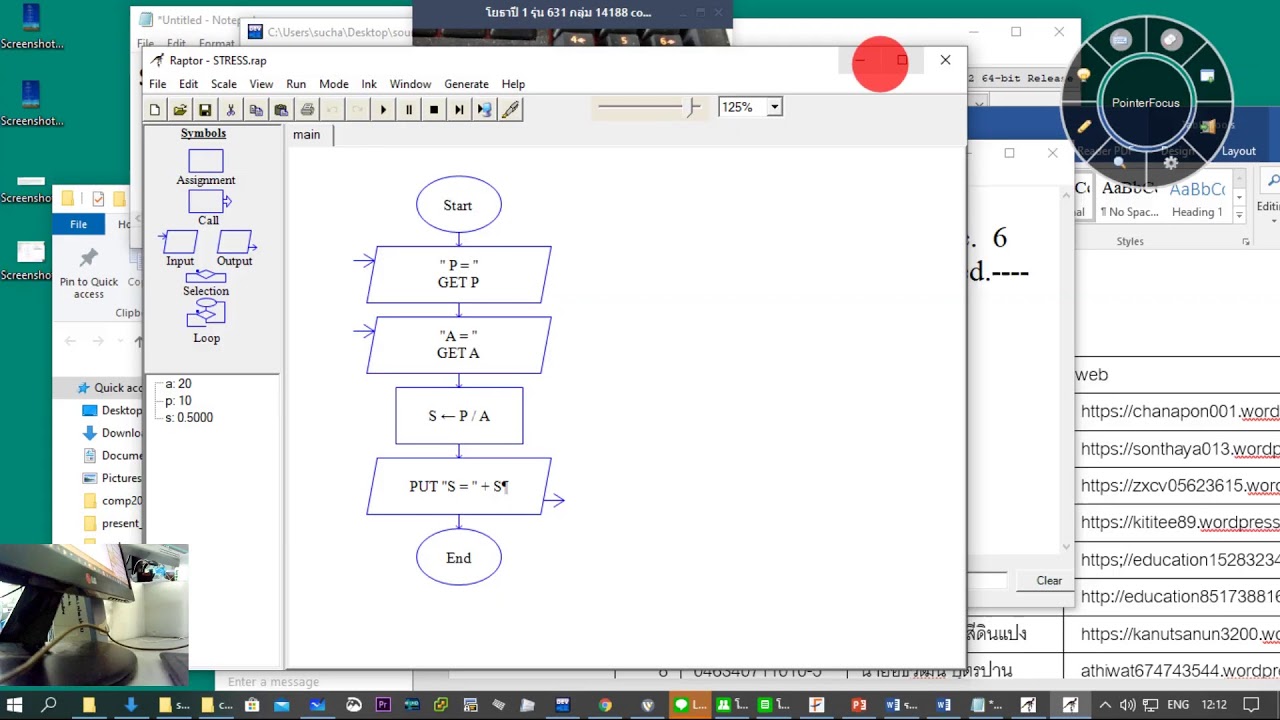Image resolution: width=1280 pixels, height=720 pixels.
Task: Cut the selected symbol via scissors icon
Action: (231, 109)
